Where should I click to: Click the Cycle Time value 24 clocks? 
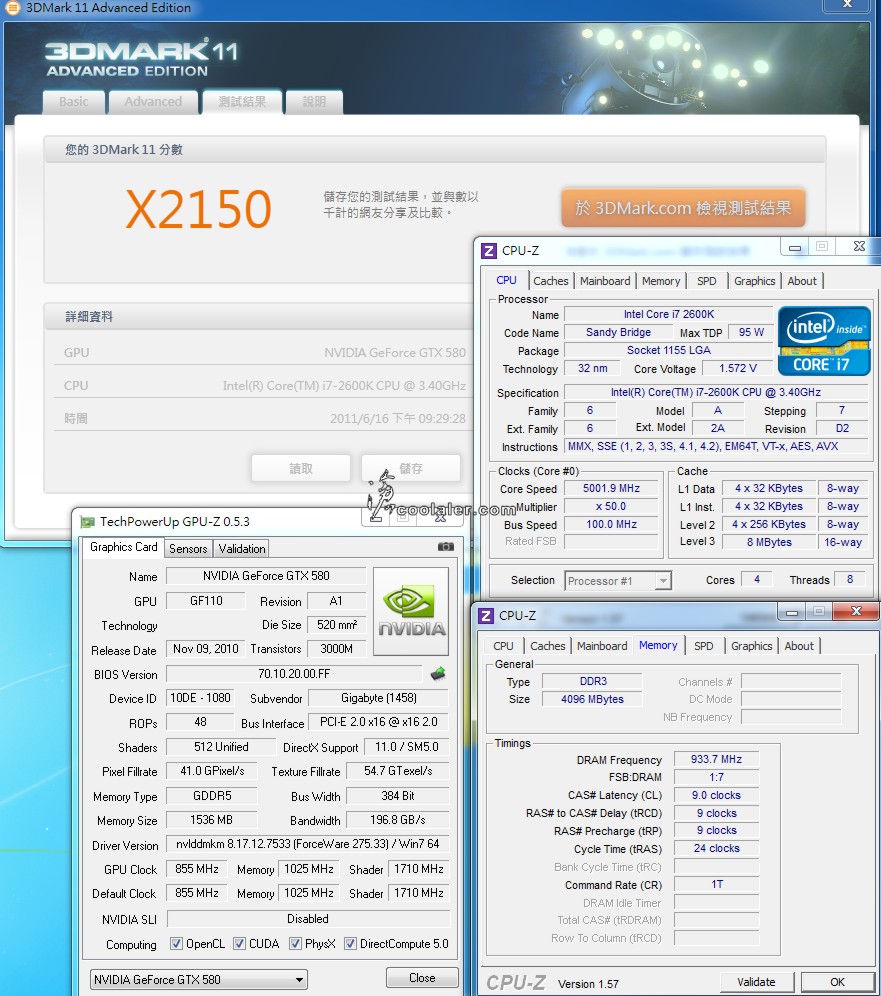716,849
